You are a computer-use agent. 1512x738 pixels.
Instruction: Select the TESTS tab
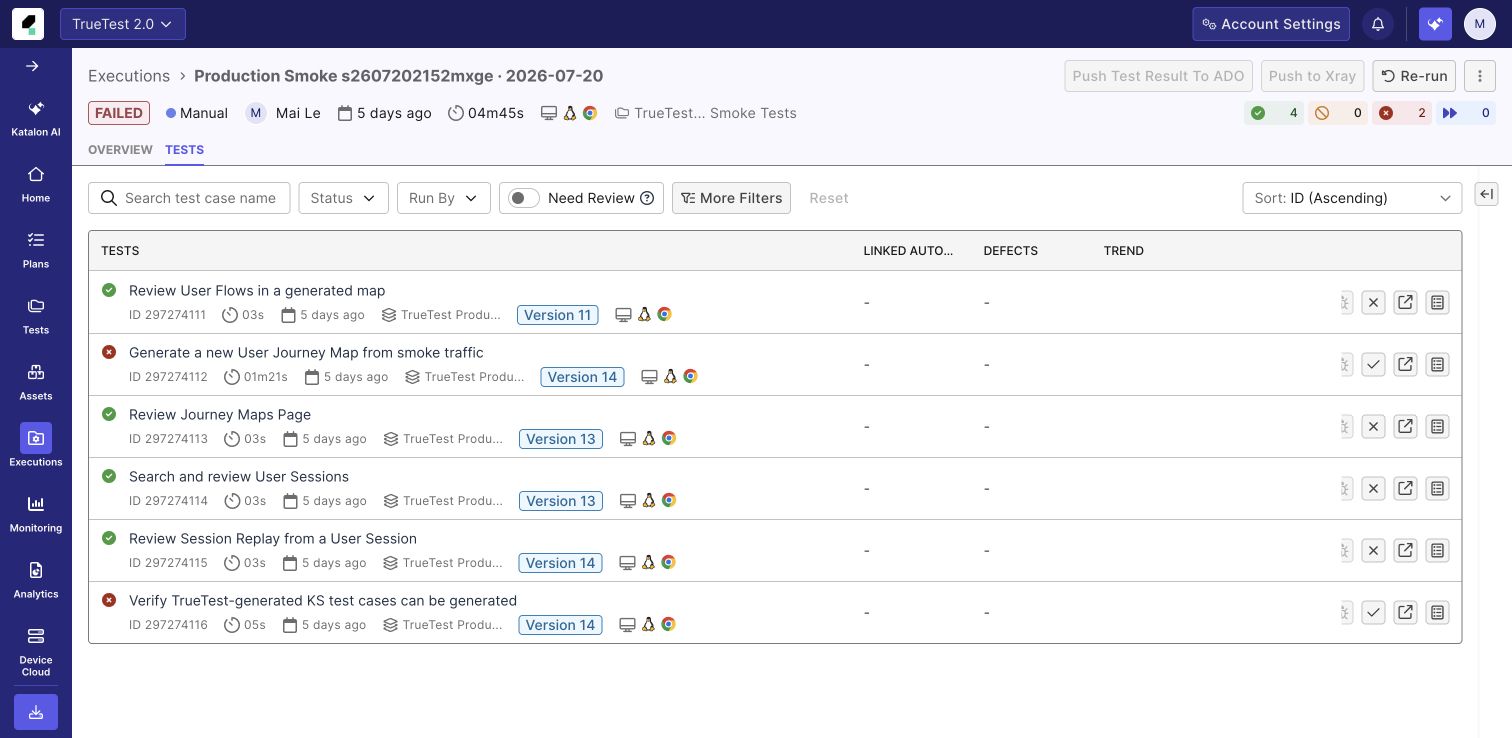[x=184, y=150]
